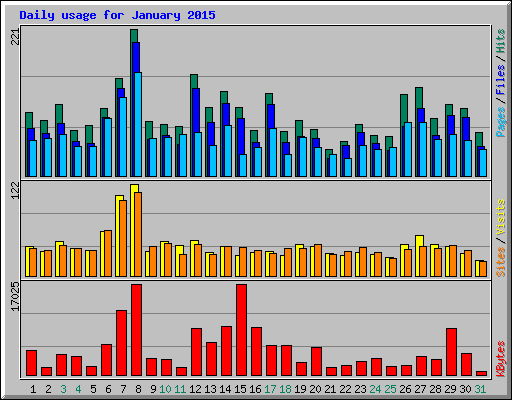Click day 27 on the x-axis
This screenshot has width=512, height=400.
pos(420,389)
